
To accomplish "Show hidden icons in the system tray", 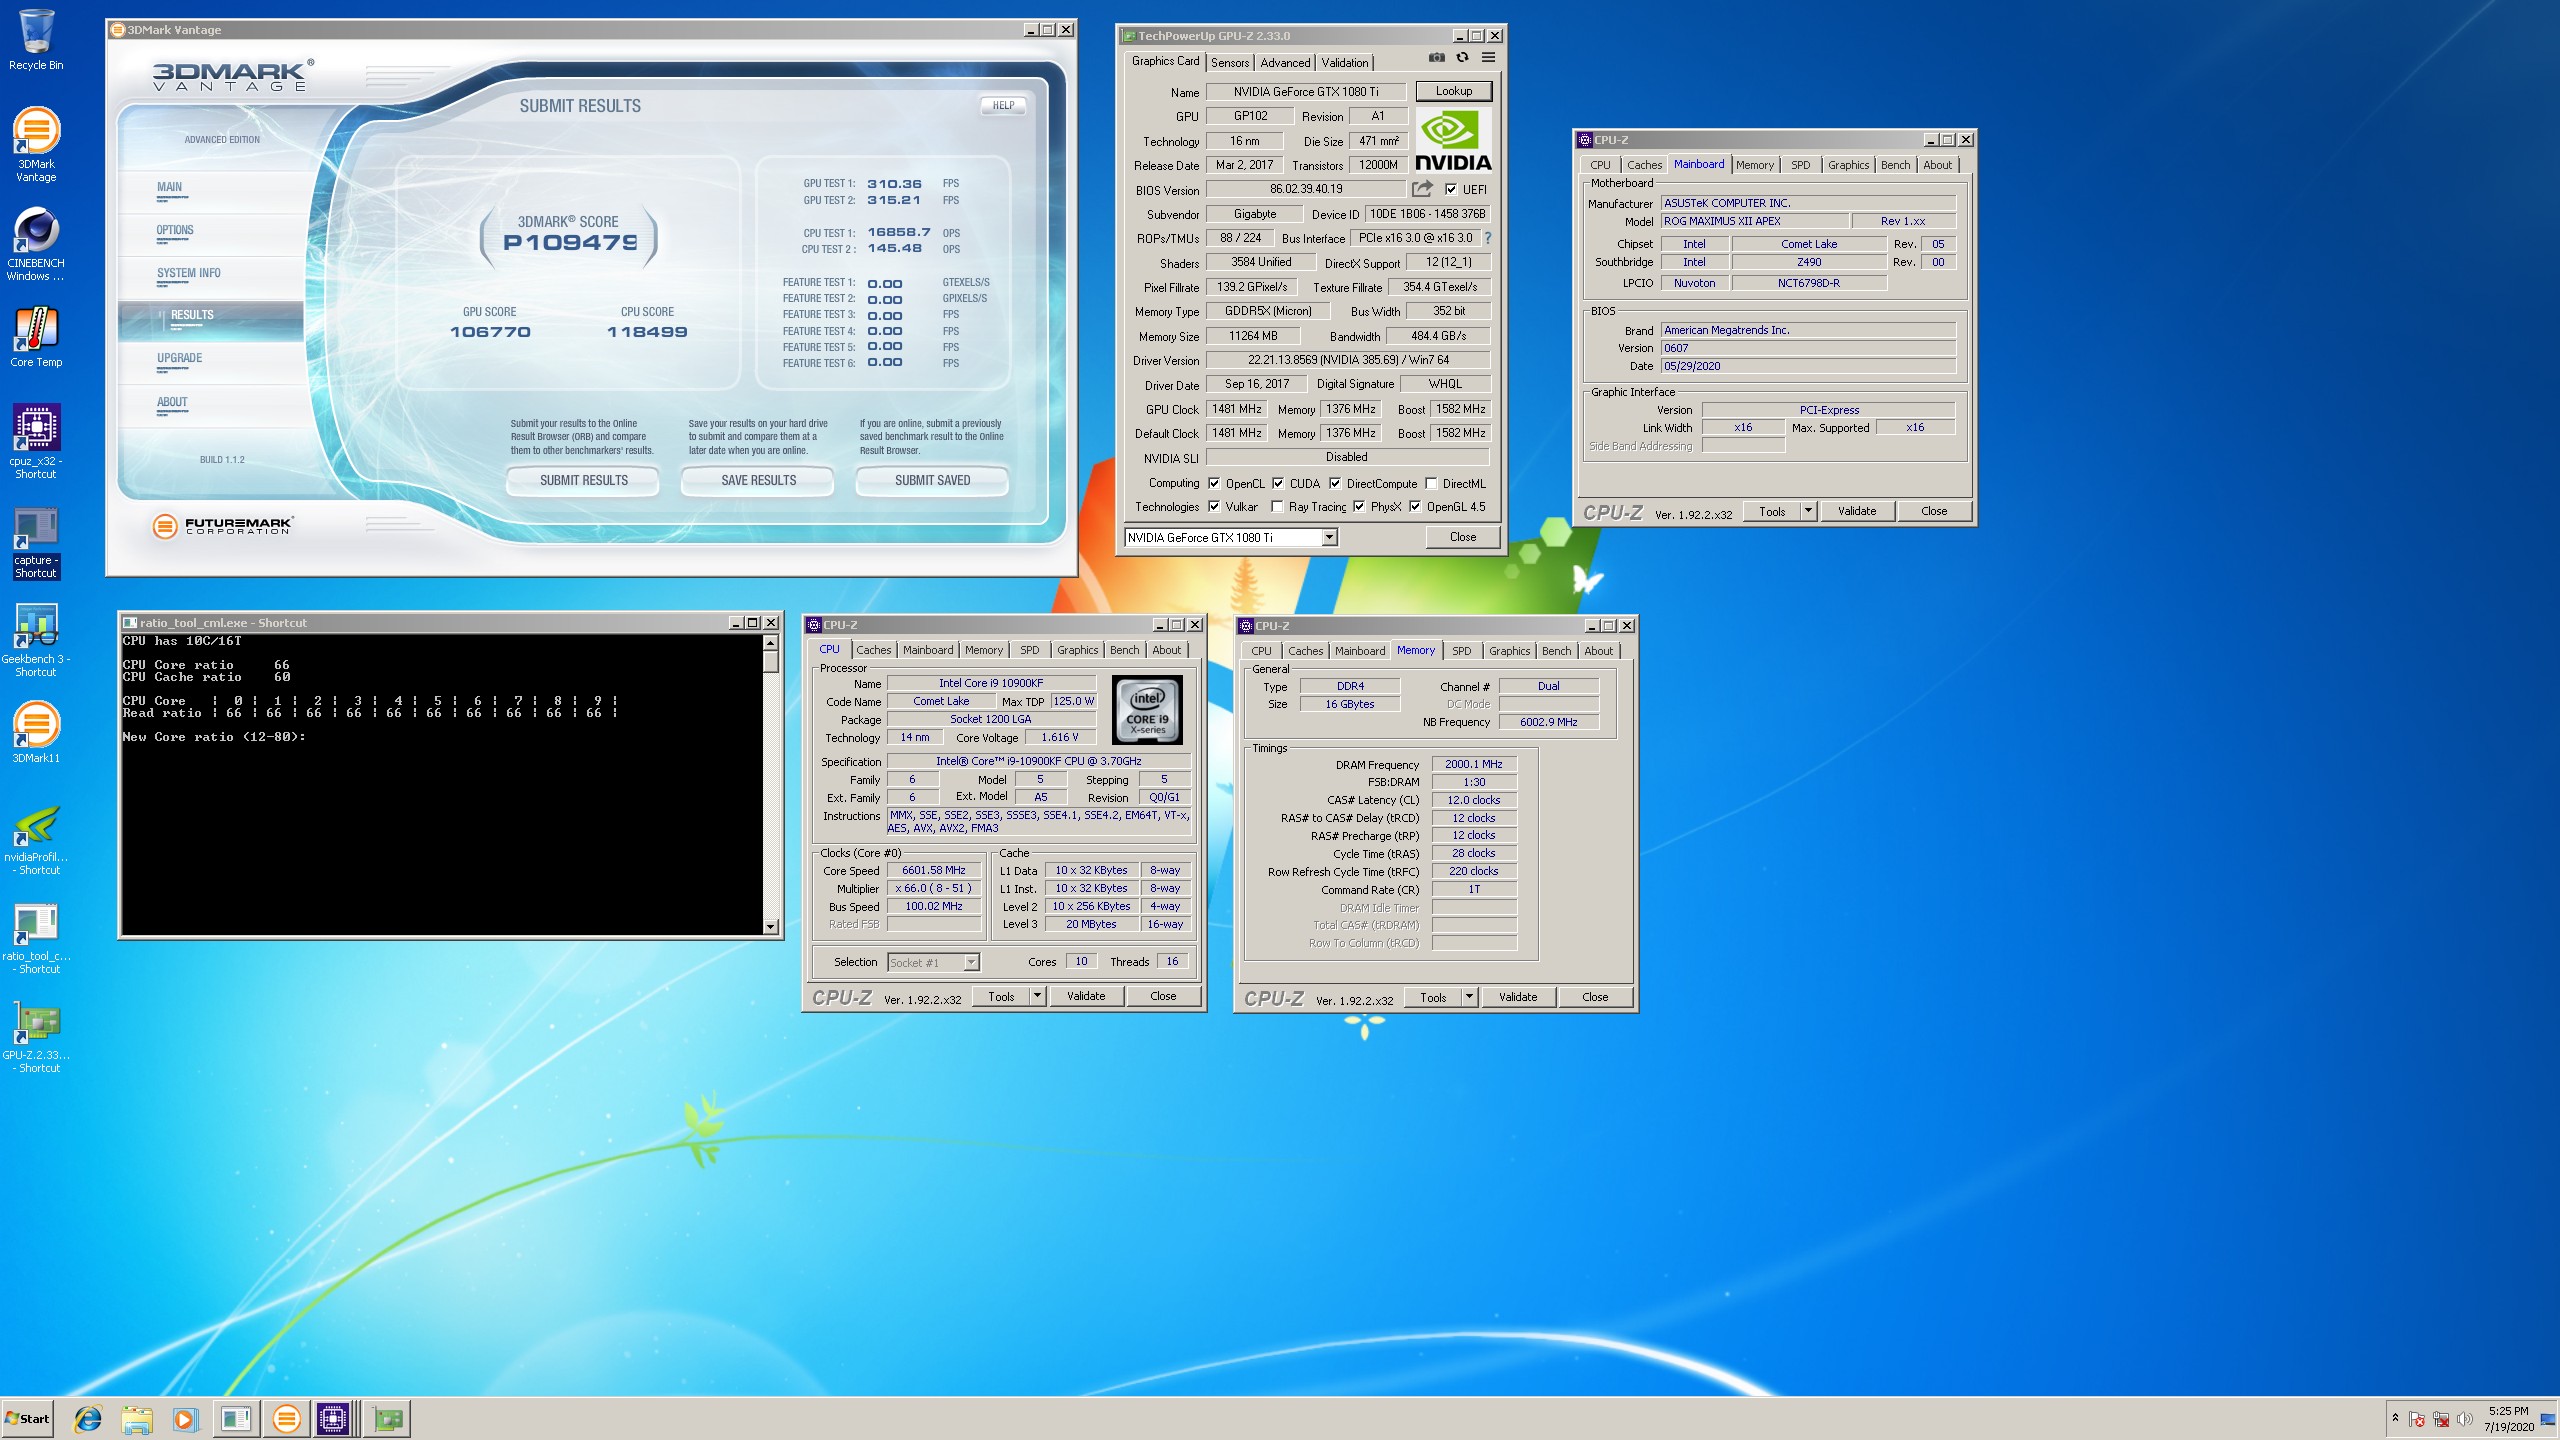I will point(2395,1418).
